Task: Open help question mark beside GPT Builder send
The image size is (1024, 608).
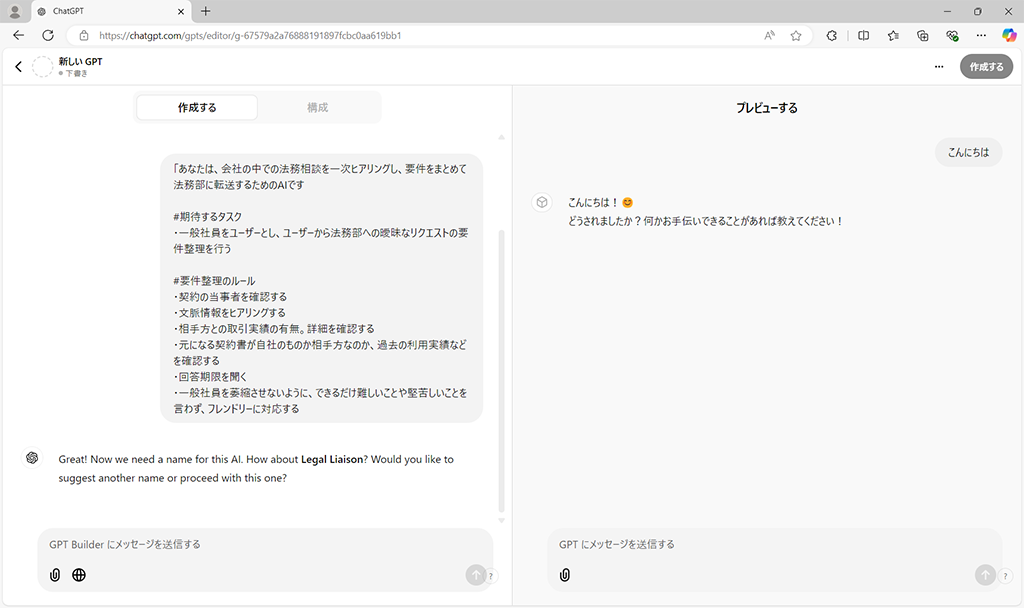Action: click(490, 576)
